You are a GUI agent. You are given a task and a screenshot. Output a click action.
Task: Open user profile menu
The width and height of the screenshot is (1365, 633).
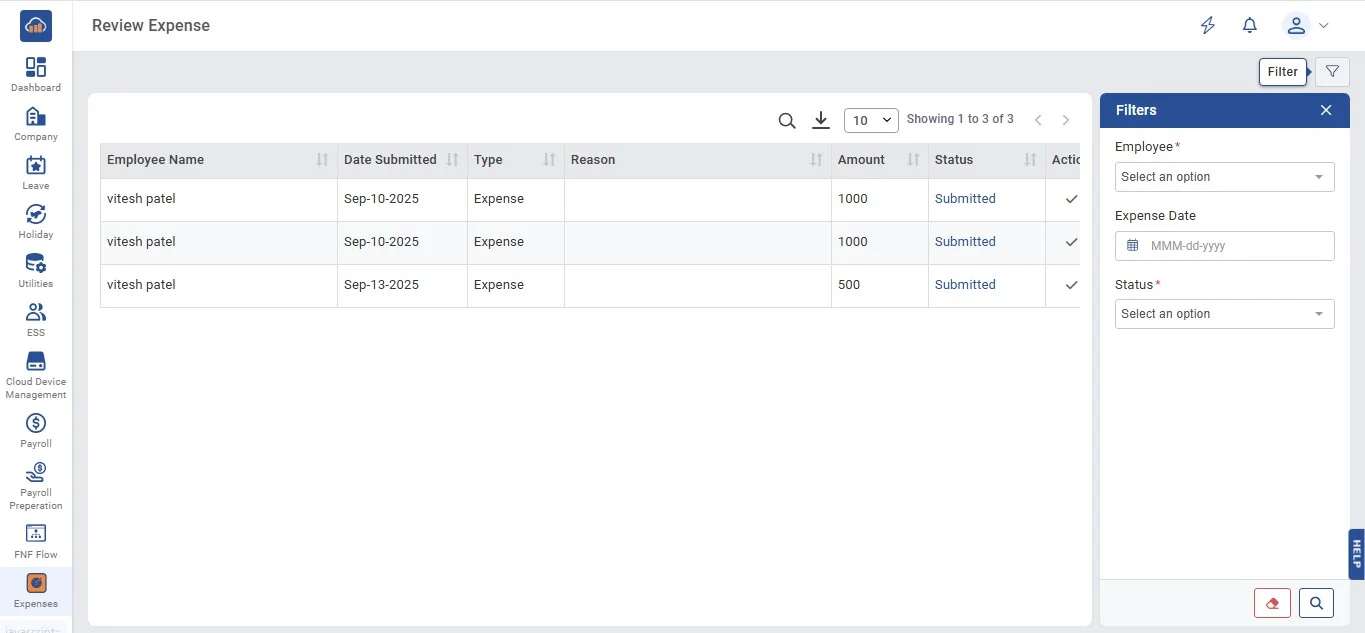(x=1307, y=26)
